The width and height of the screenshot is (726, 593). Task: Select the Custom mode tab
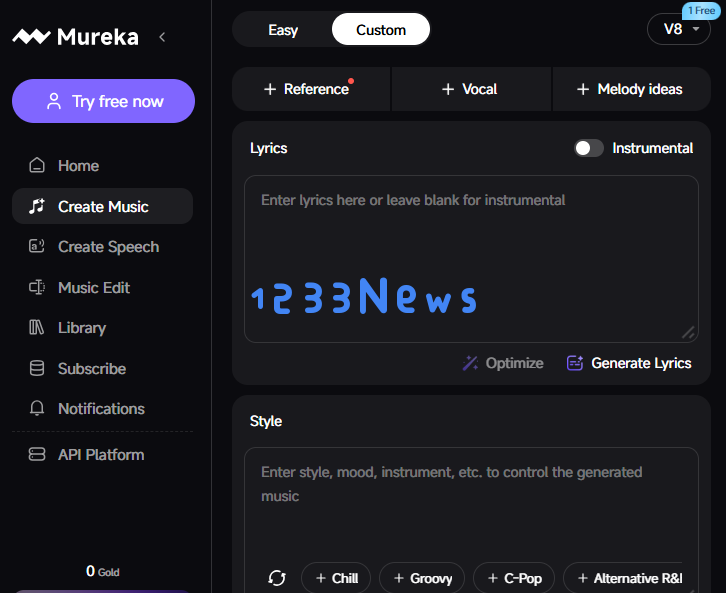[381, 30]
